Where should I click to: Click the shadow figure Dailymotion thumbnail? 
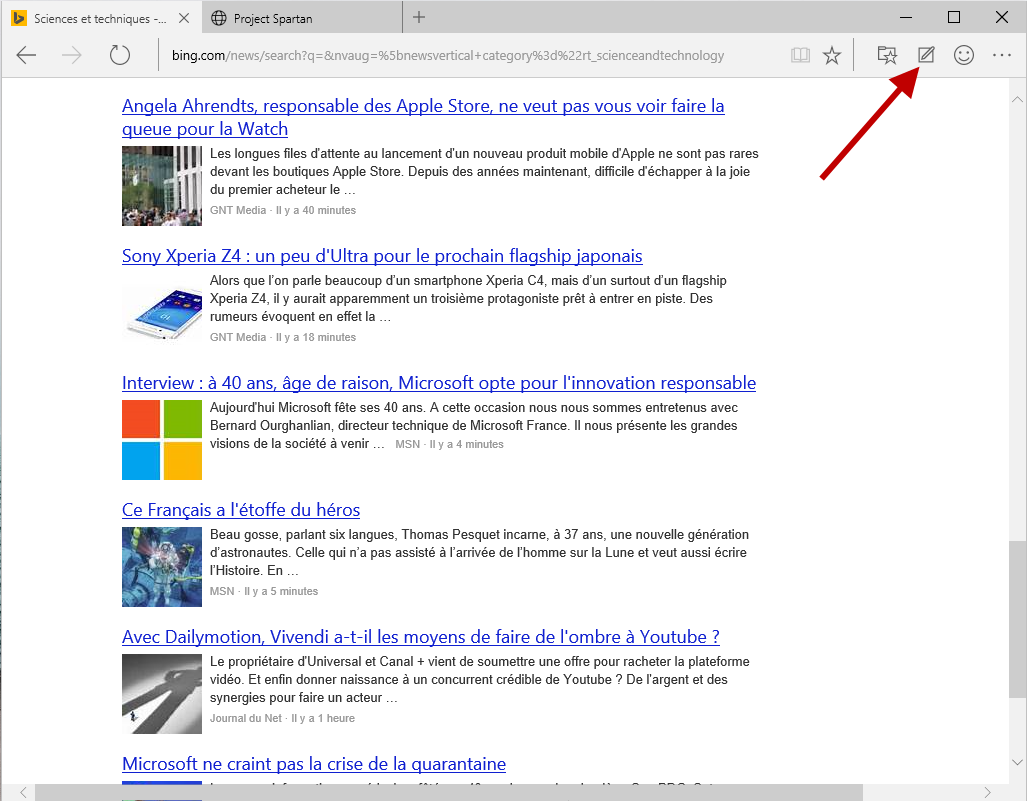coord(162,694)
